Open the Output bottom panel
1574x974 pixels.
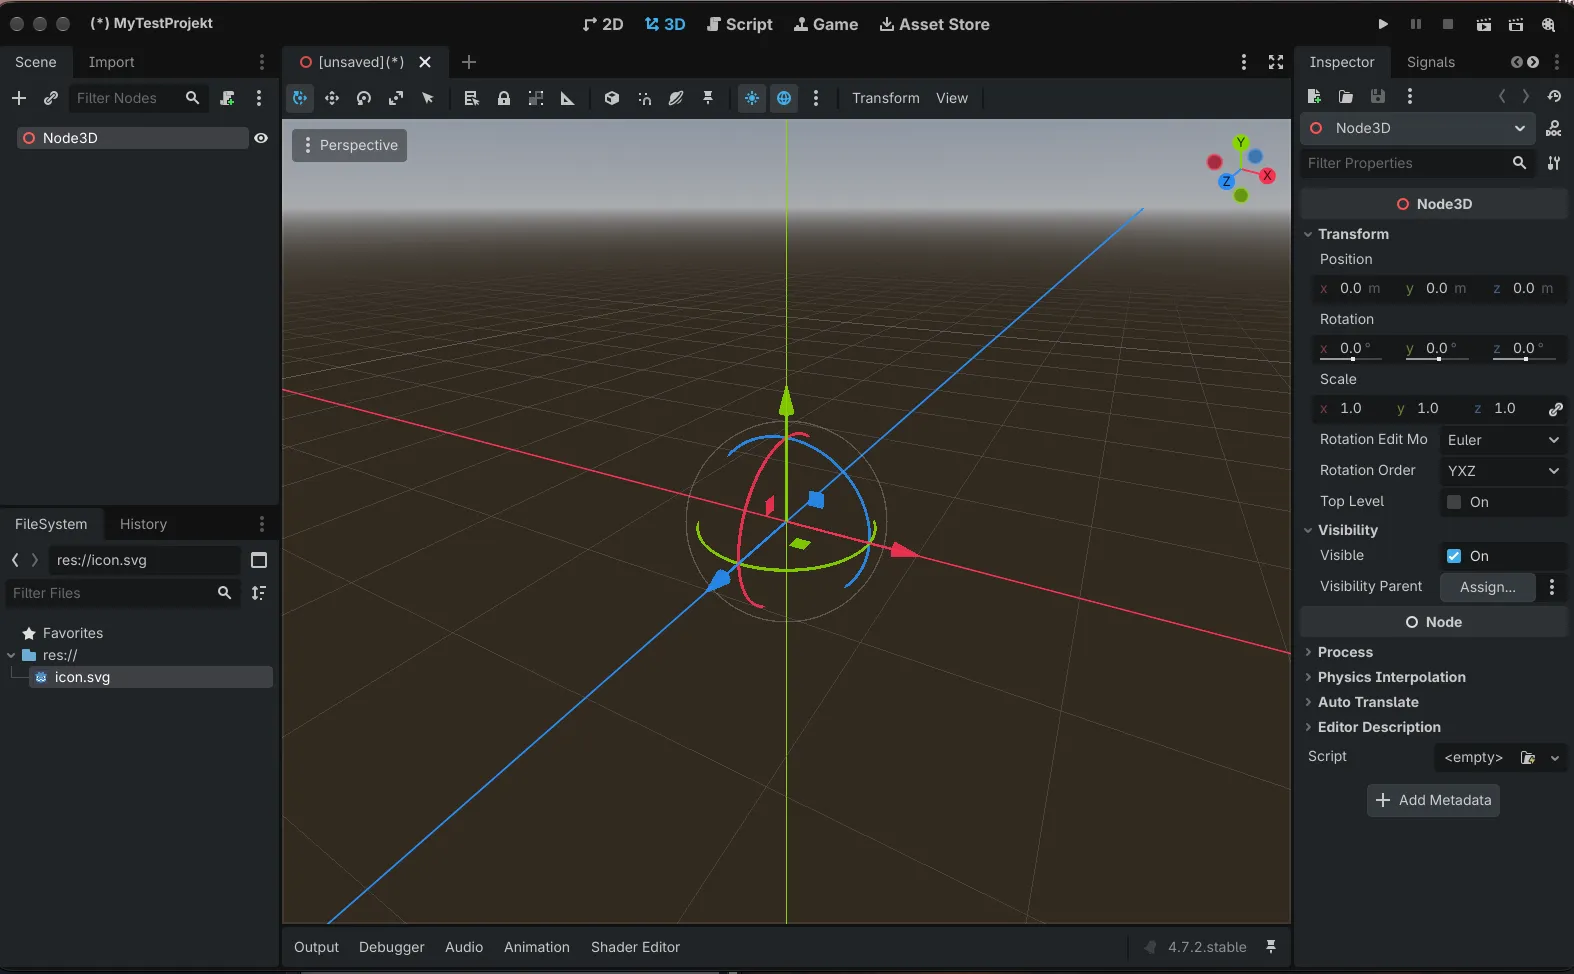(x=316, y=947)
